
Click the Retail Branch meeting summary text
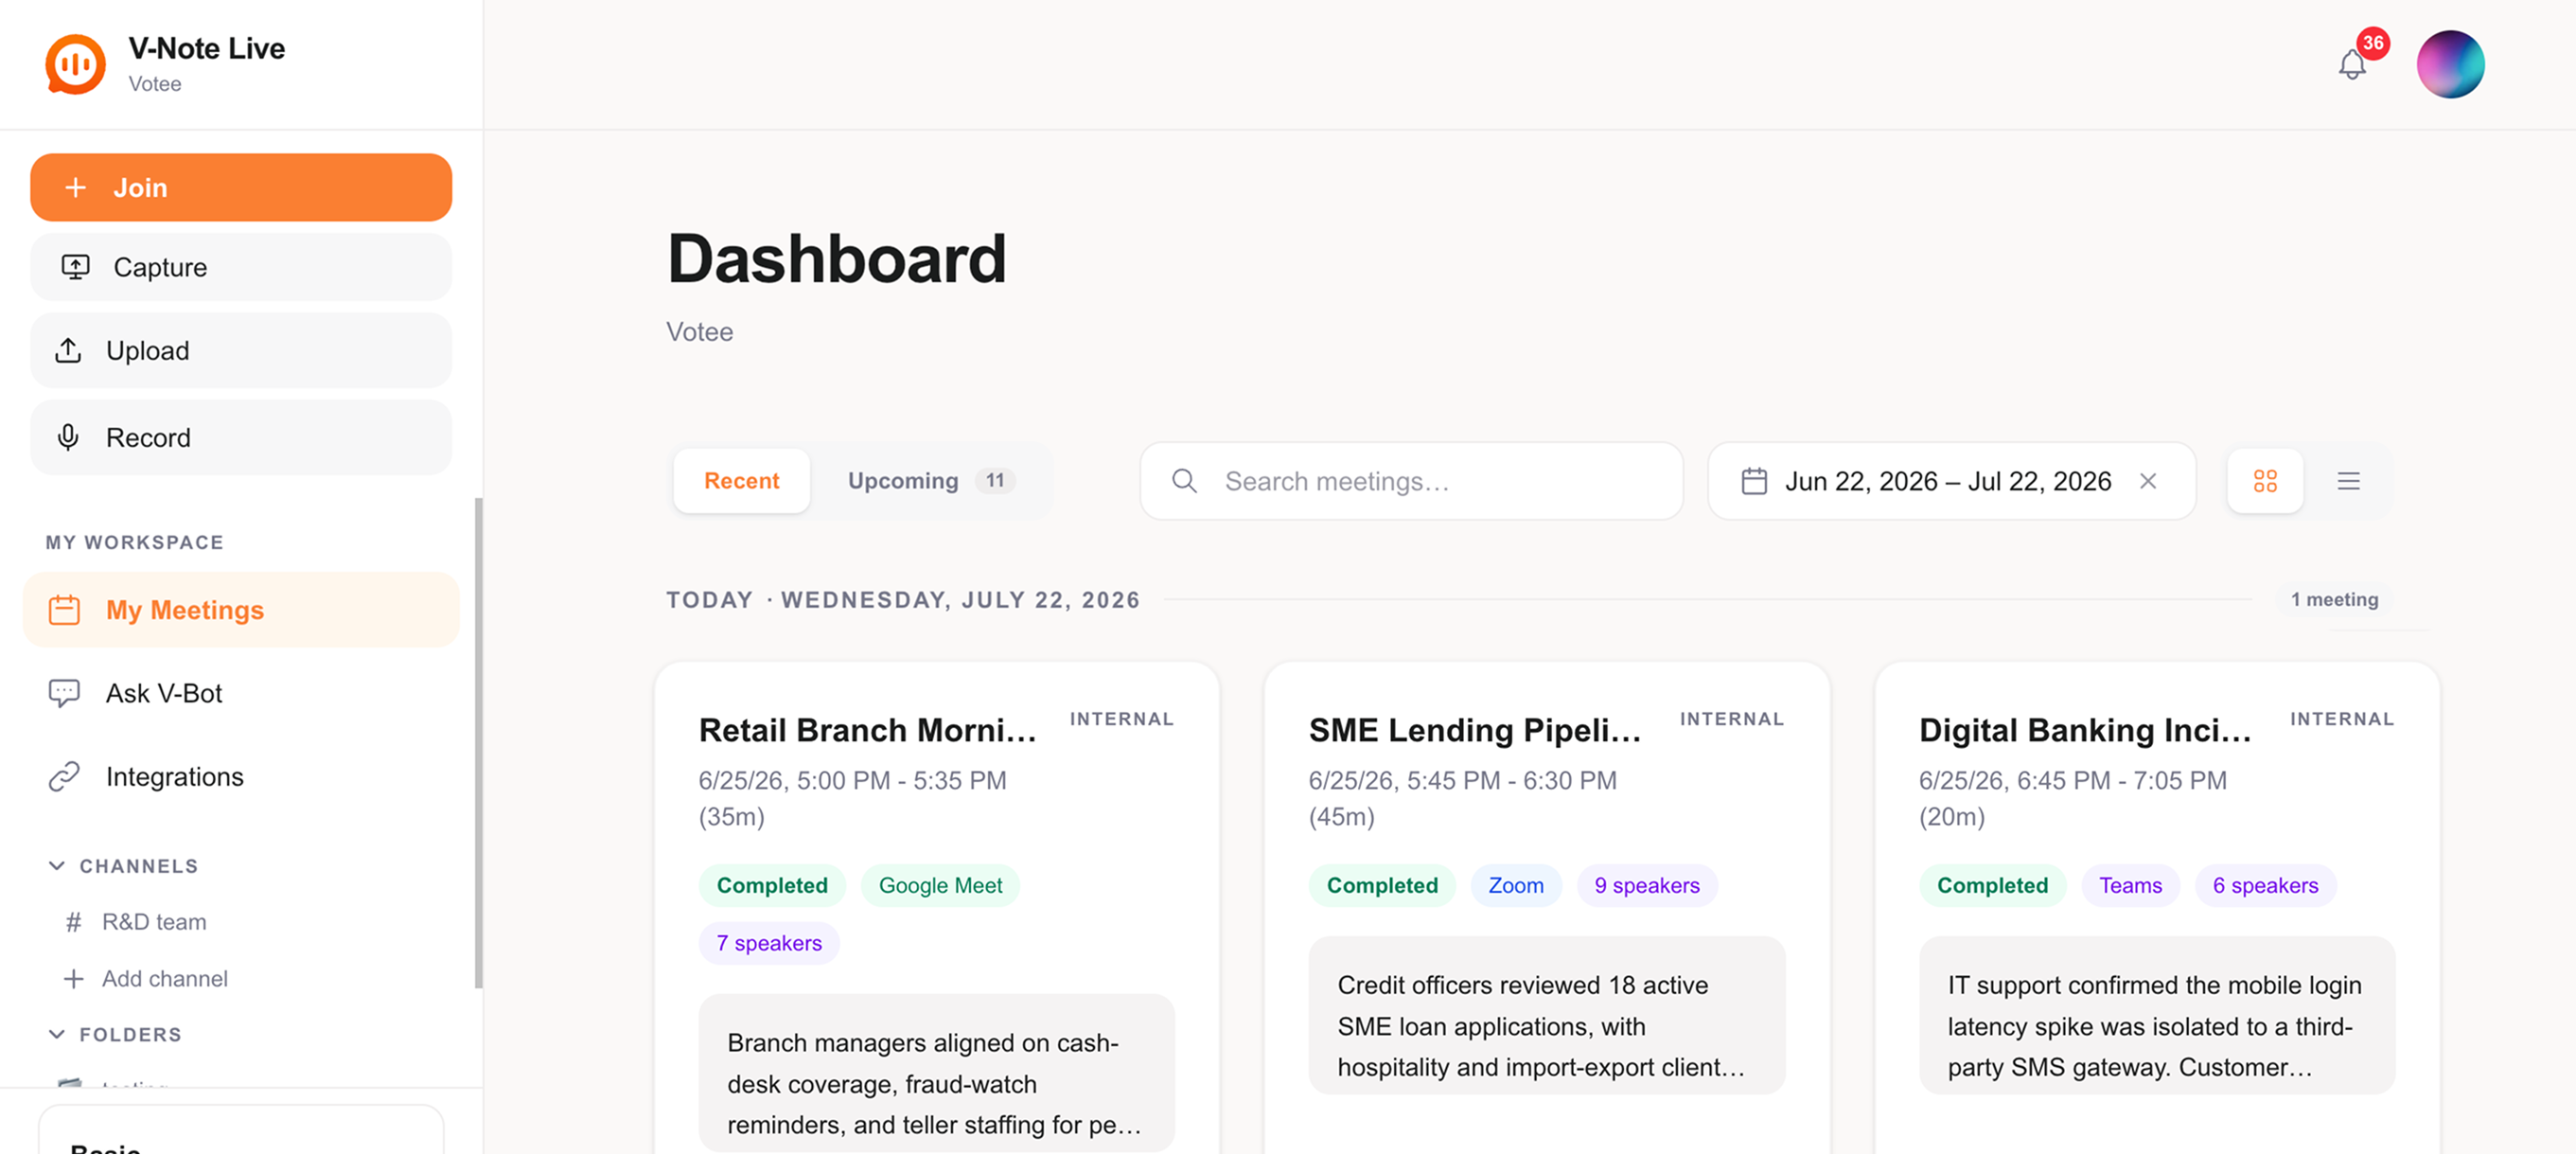(x=936, y=1084)
